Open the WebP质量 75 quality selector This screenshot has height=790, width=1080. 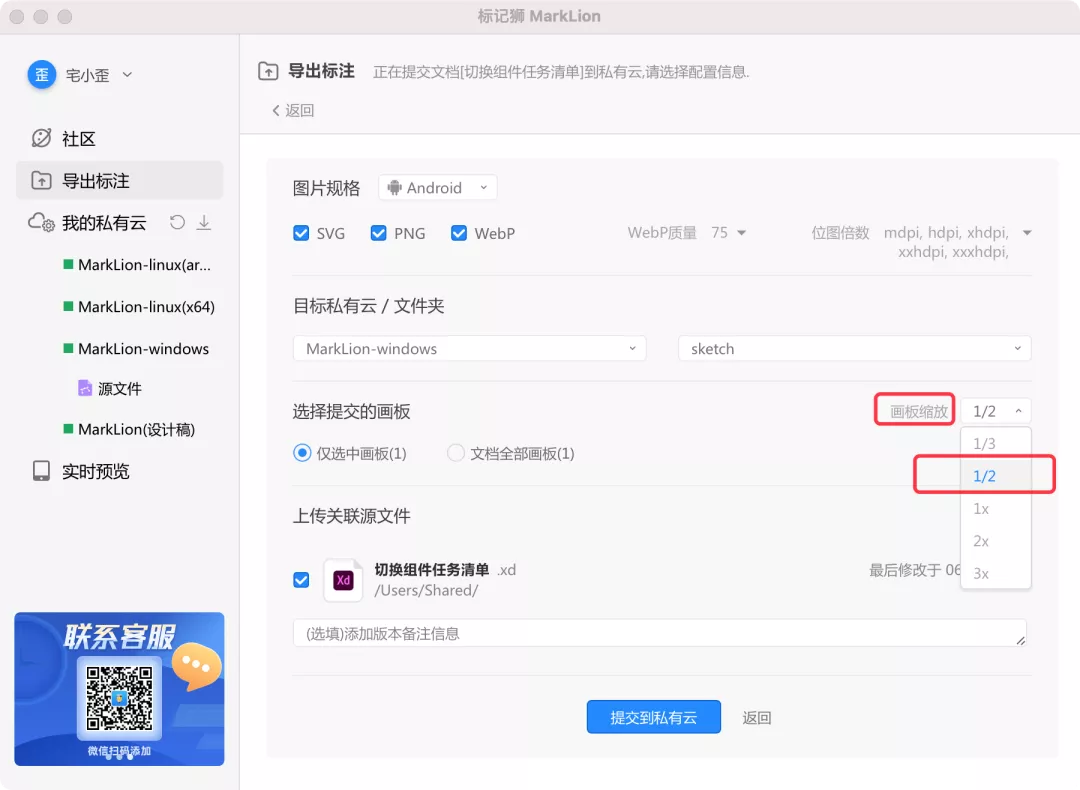click(x=731, y=232)
